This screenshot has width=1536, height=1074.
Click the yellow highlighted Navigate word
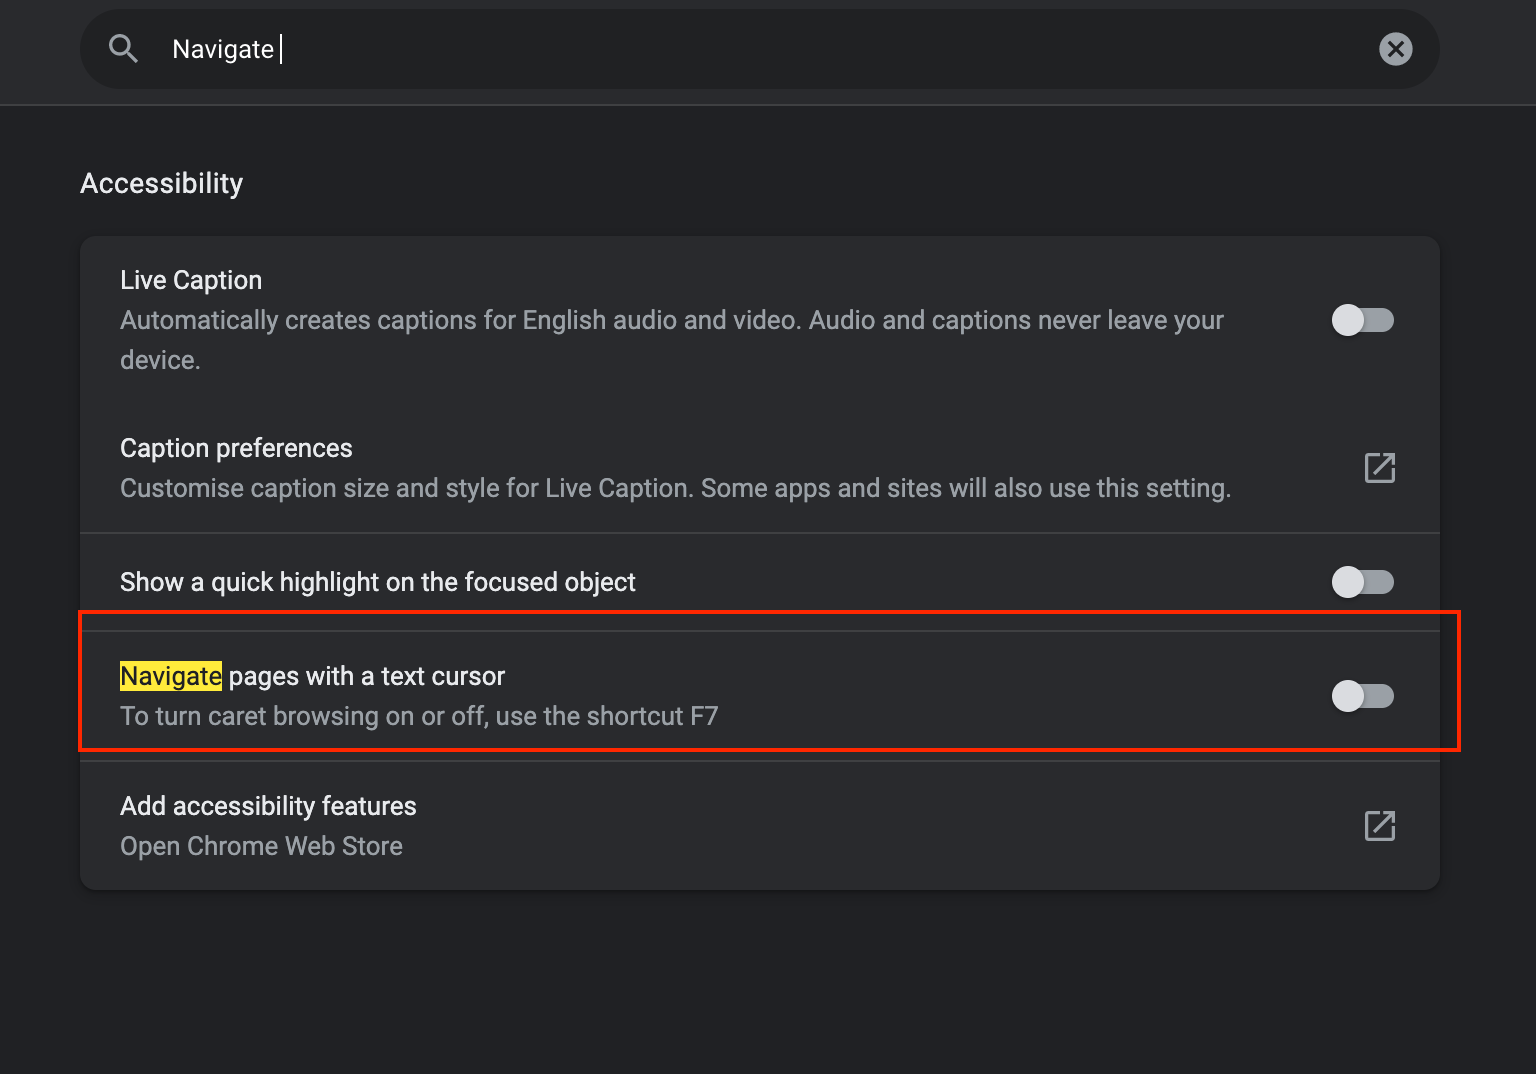(x=171, y=677)
